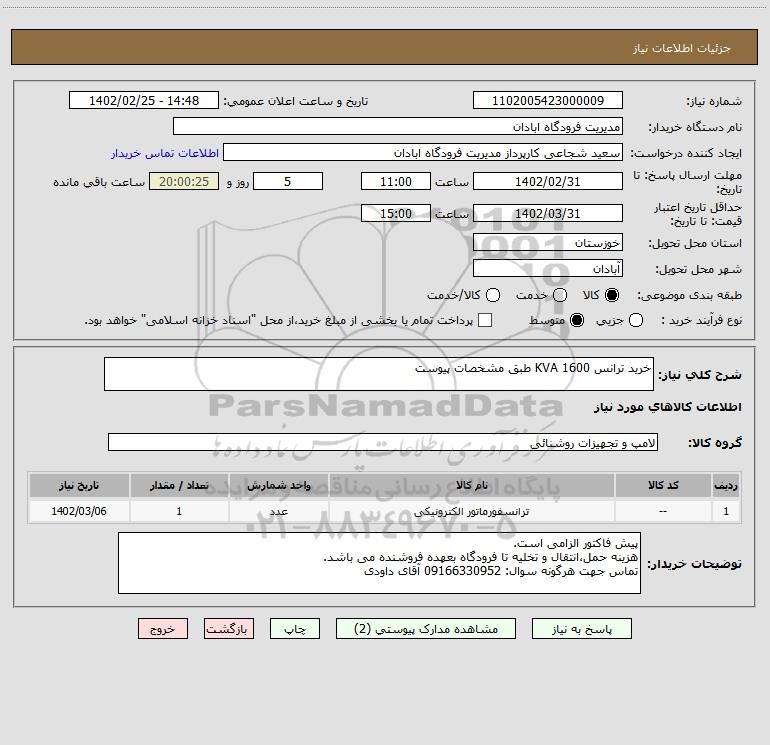The height and width of the screenshot is (745, 770).
Task: Click the need number field 1102005423000009
Action: click(x=548, y=100)
